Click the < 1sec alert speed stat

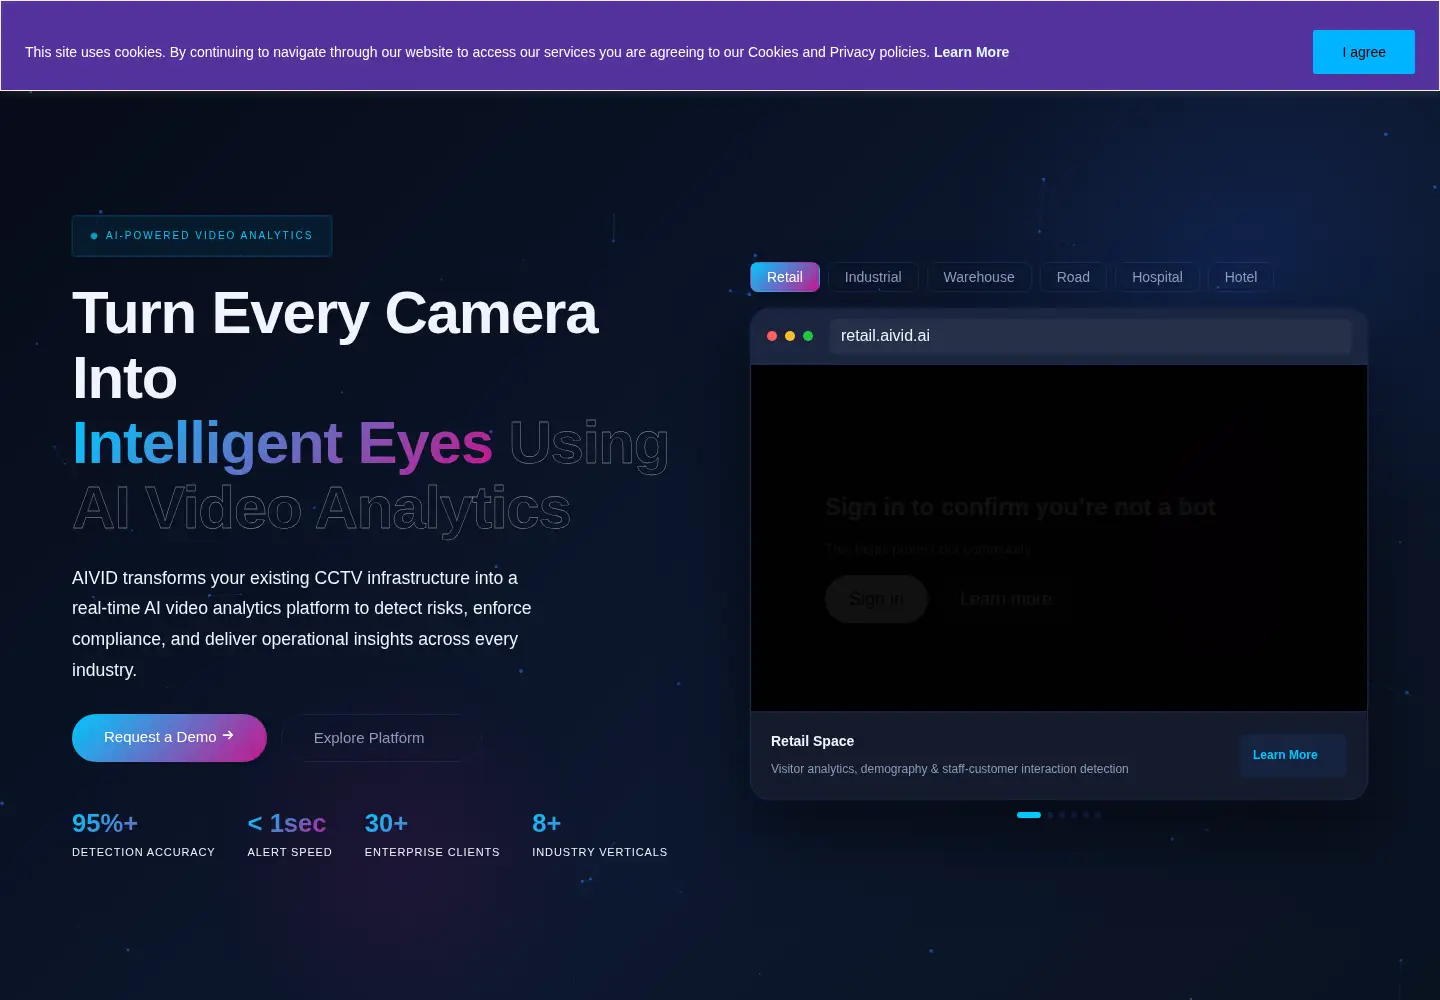point(289,835)
